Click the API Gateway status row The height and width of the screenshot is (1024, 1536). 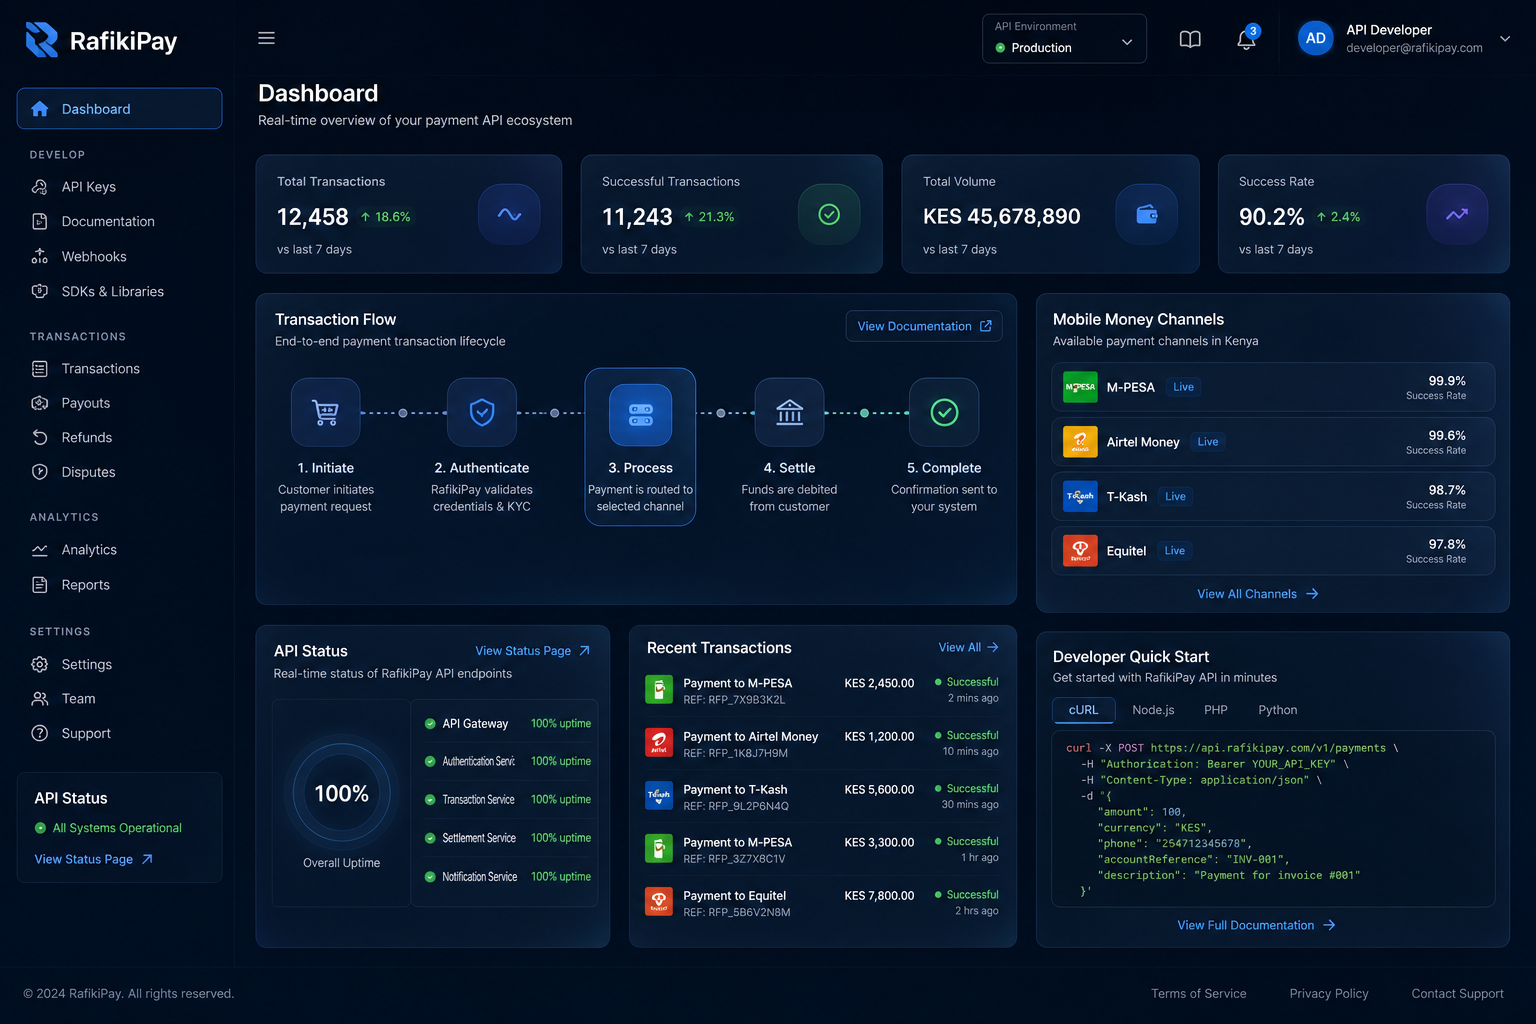508,724
